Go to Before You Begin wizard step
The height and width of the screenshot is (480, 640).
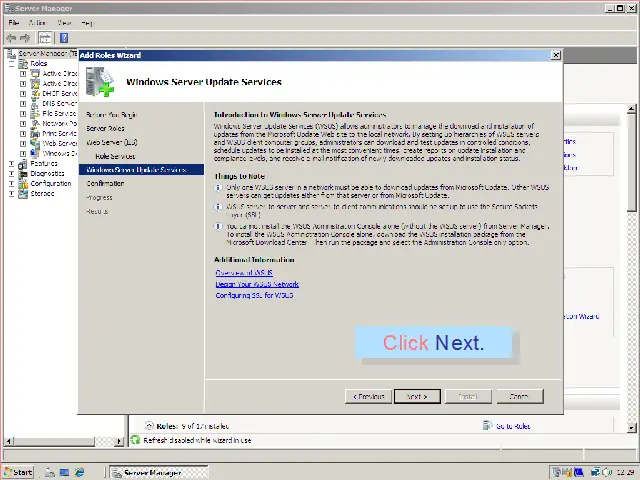pyautogui.click(x=112, y=115)
